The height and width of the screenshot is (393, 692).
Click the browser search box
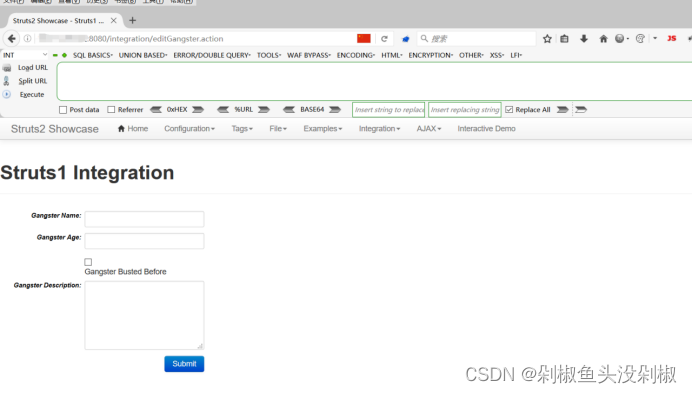coord(476,39)
